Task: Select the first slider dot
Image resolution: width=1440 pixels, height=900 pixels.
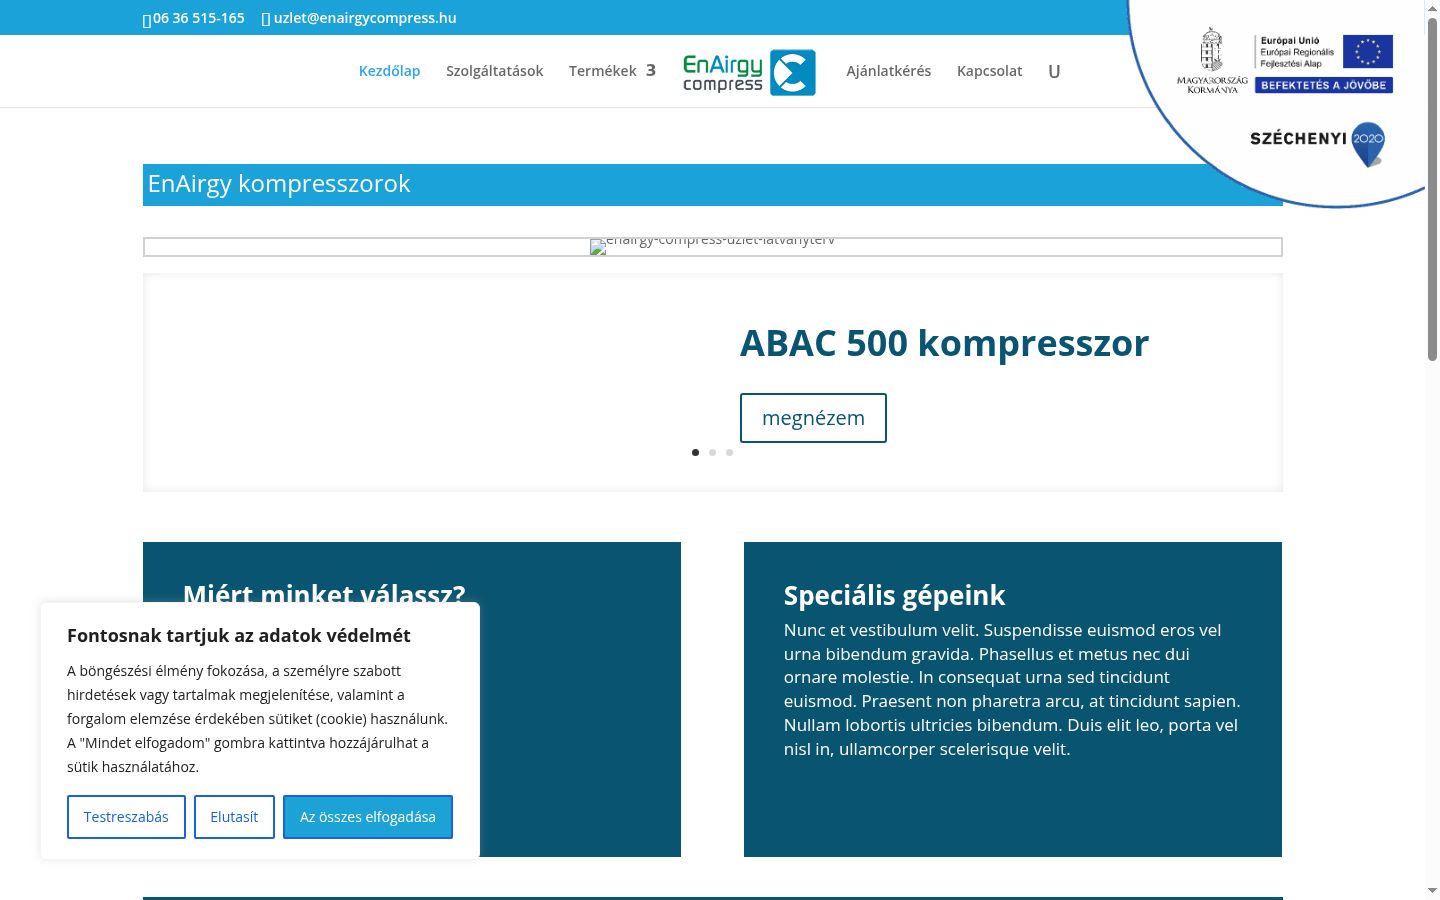Action: tap(695, 452)
